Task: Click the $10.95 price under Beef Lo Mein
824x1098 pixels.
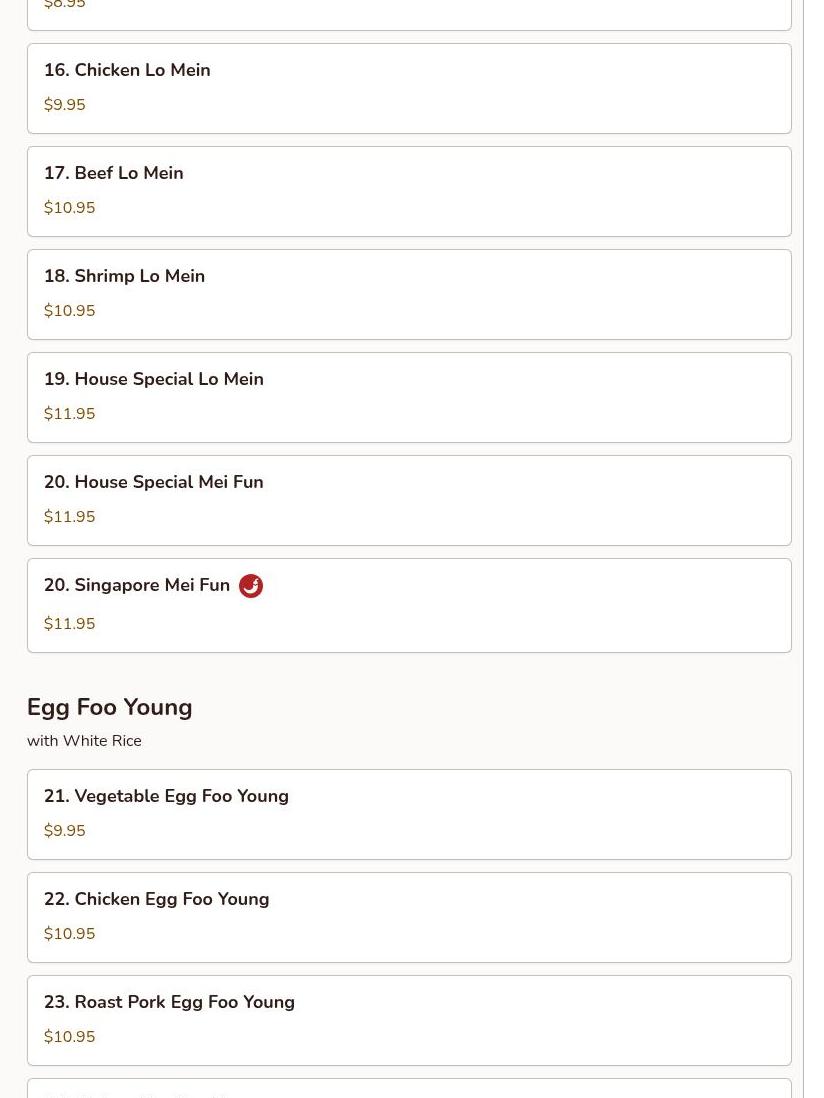Action: 69,207
